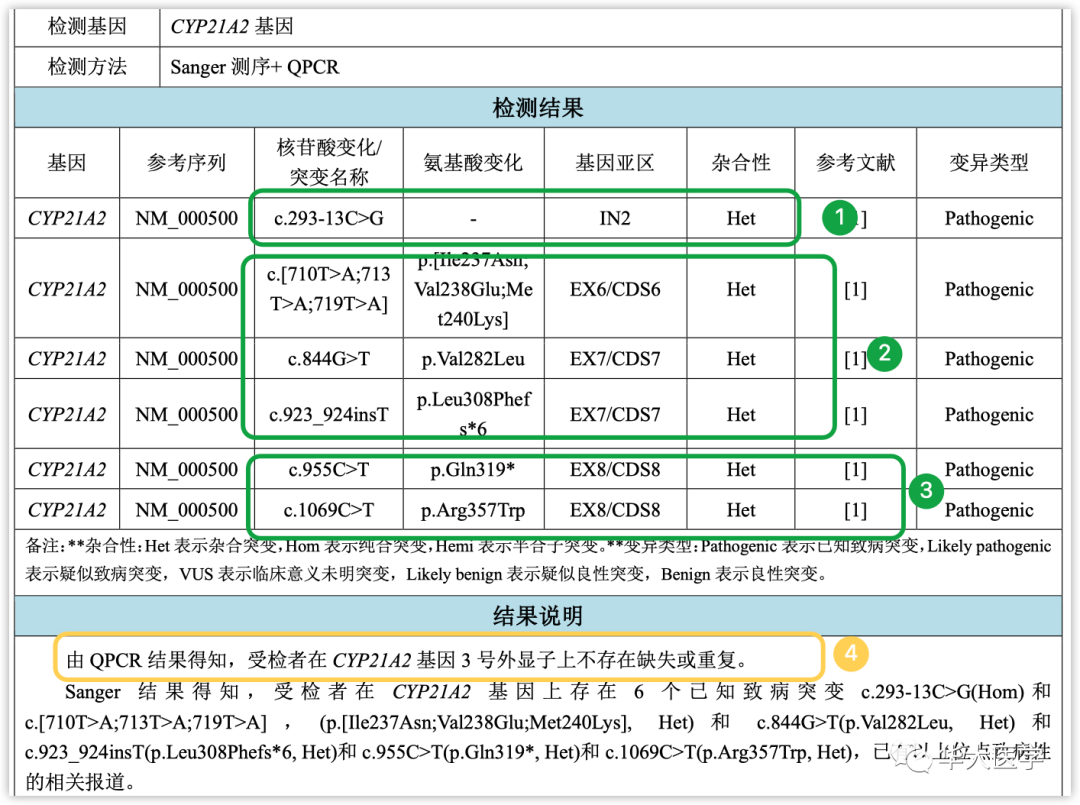
Task: Click the 备注 footnote text below the table
Action: click(538, 561)
